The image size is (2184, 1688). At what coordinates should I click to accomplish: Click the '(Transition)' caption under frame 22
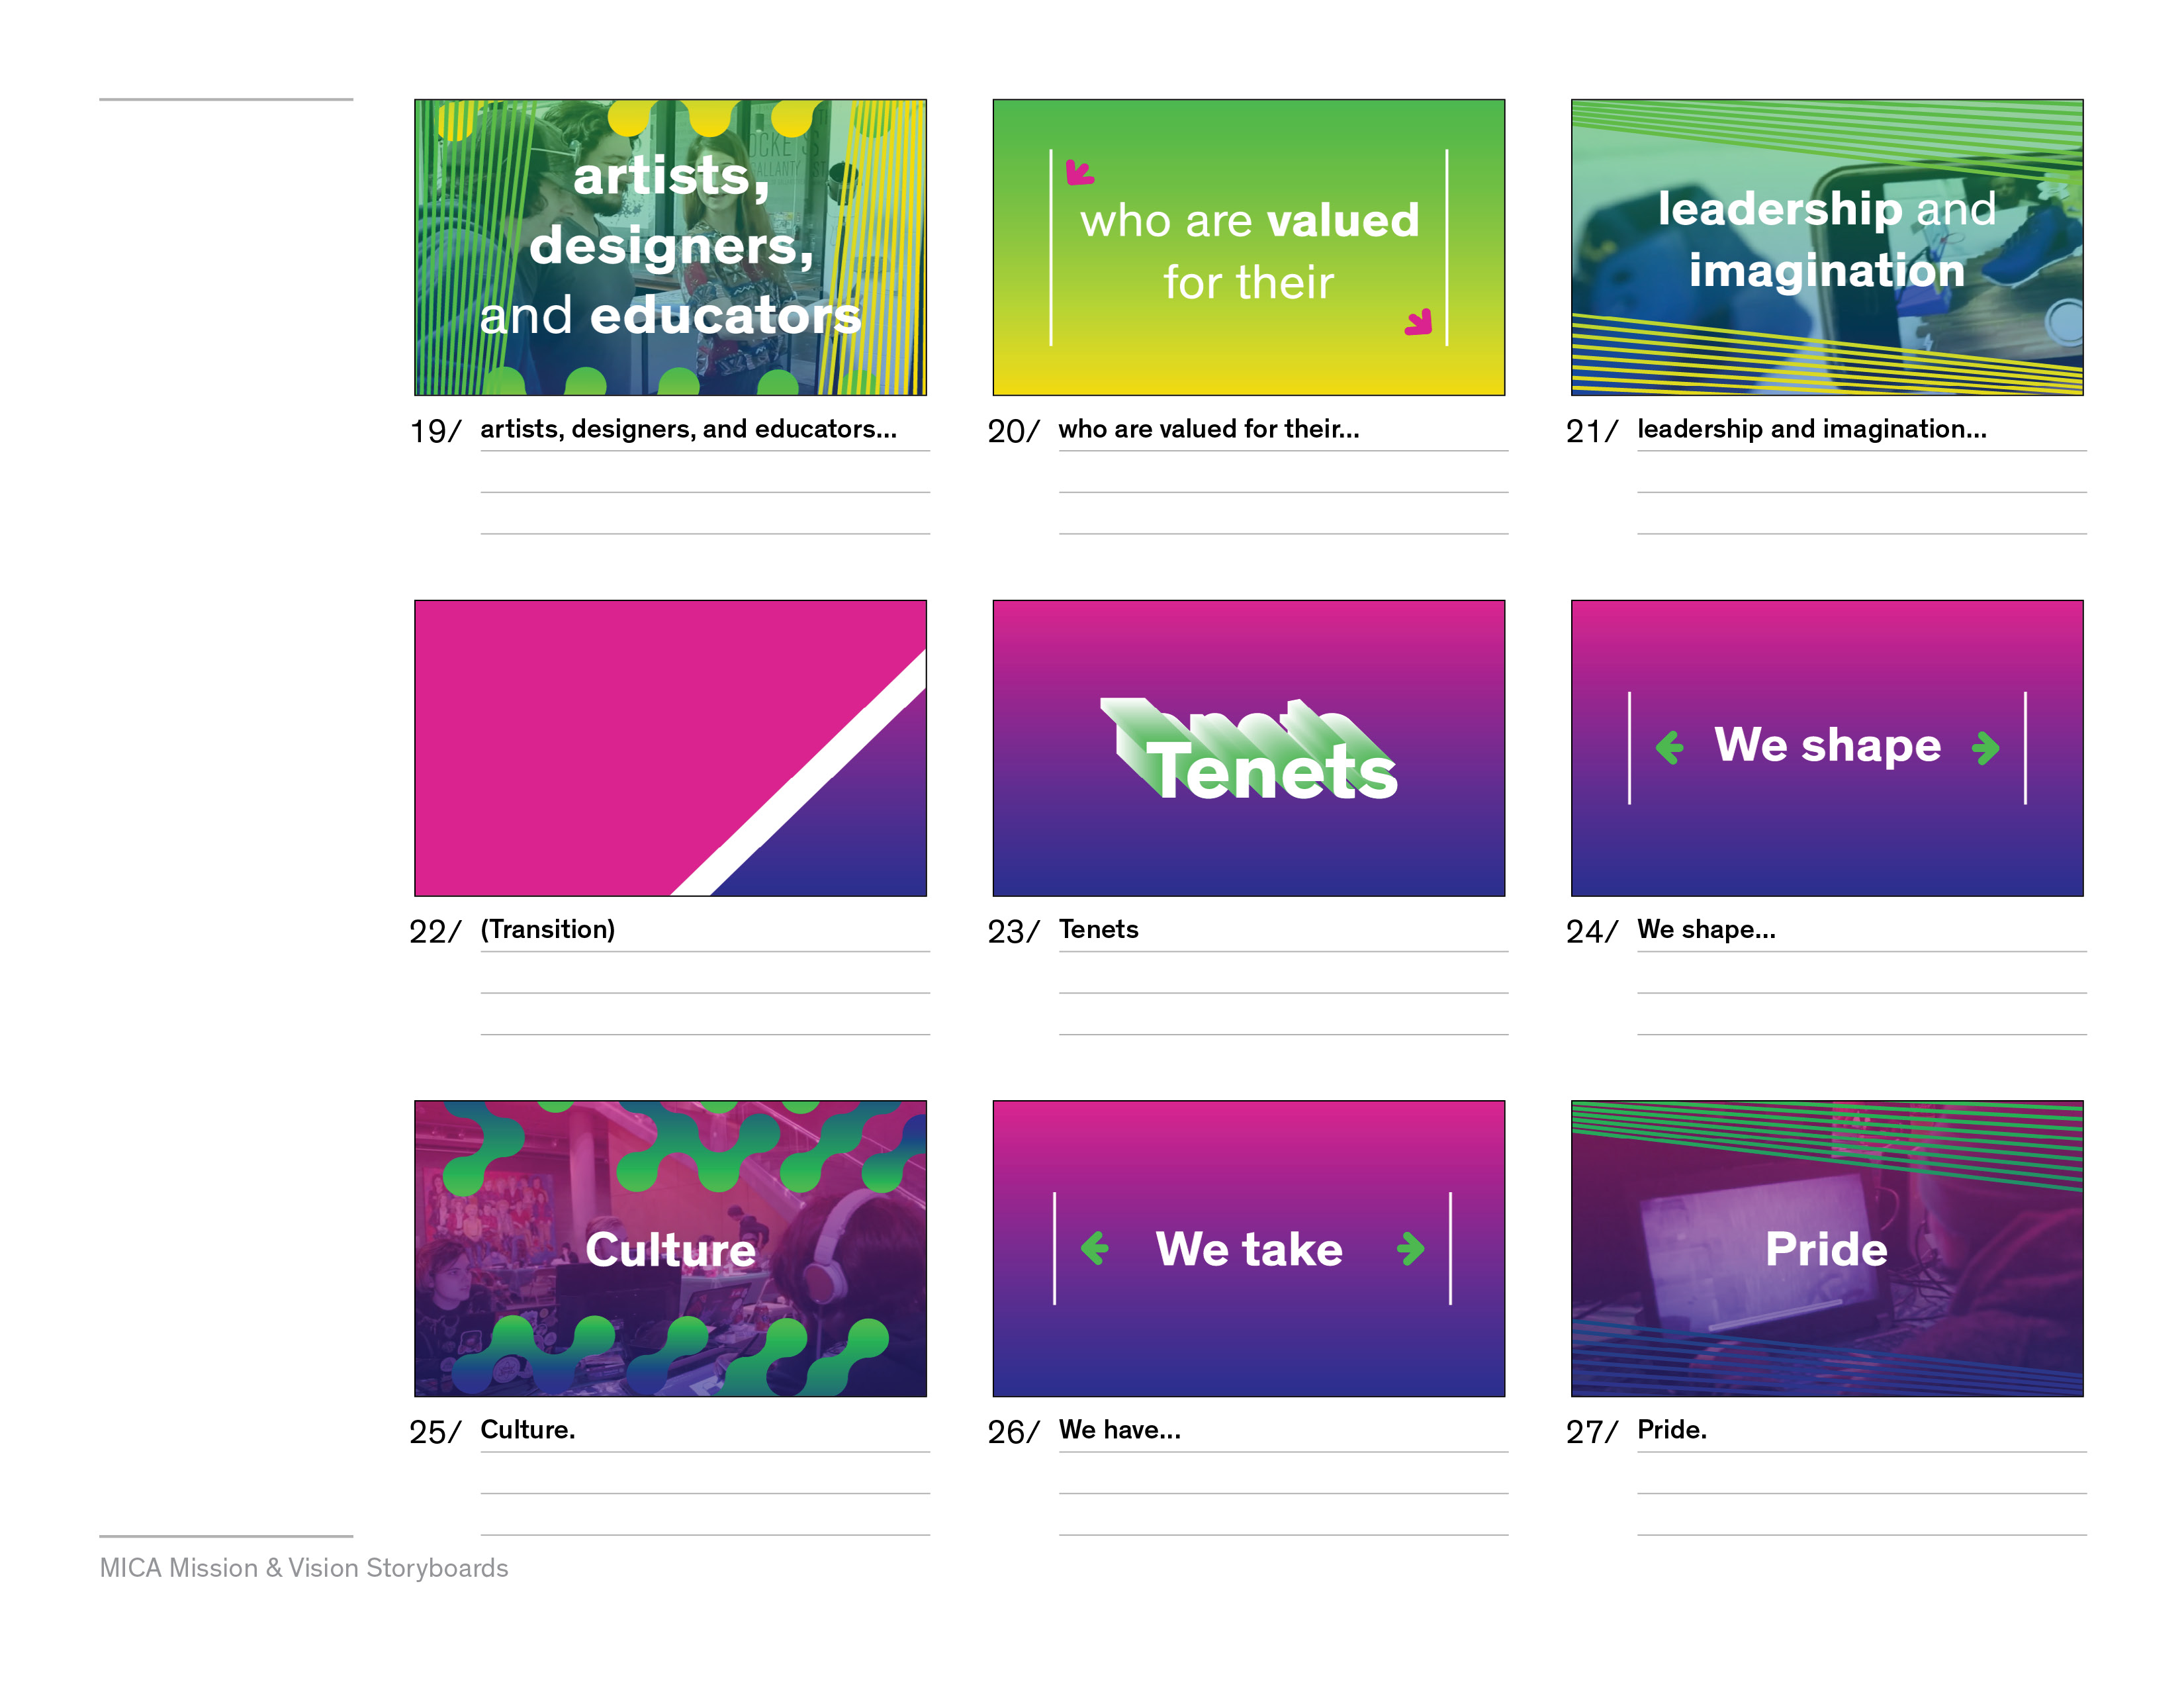[x=548, y=929]
